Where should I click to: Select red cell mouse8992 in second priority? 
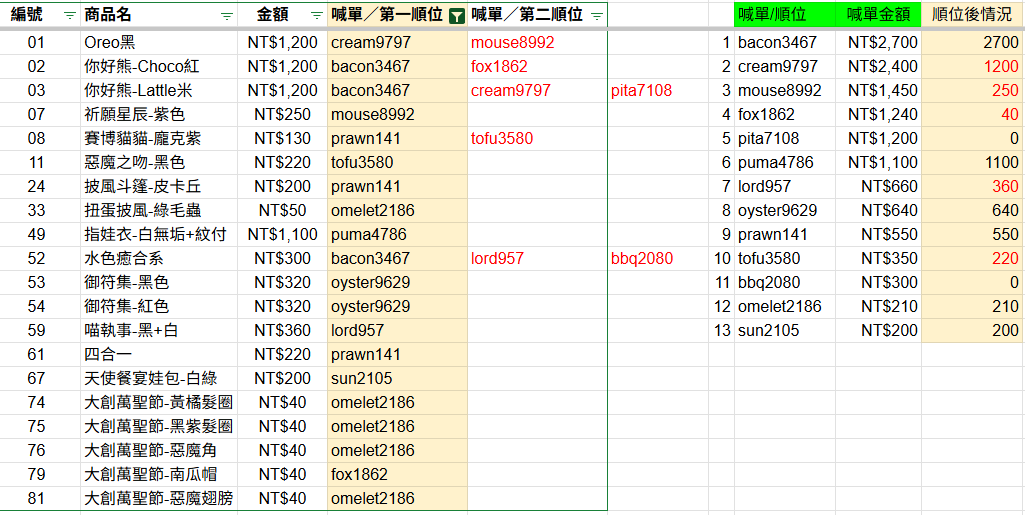[x=512, y=43]
